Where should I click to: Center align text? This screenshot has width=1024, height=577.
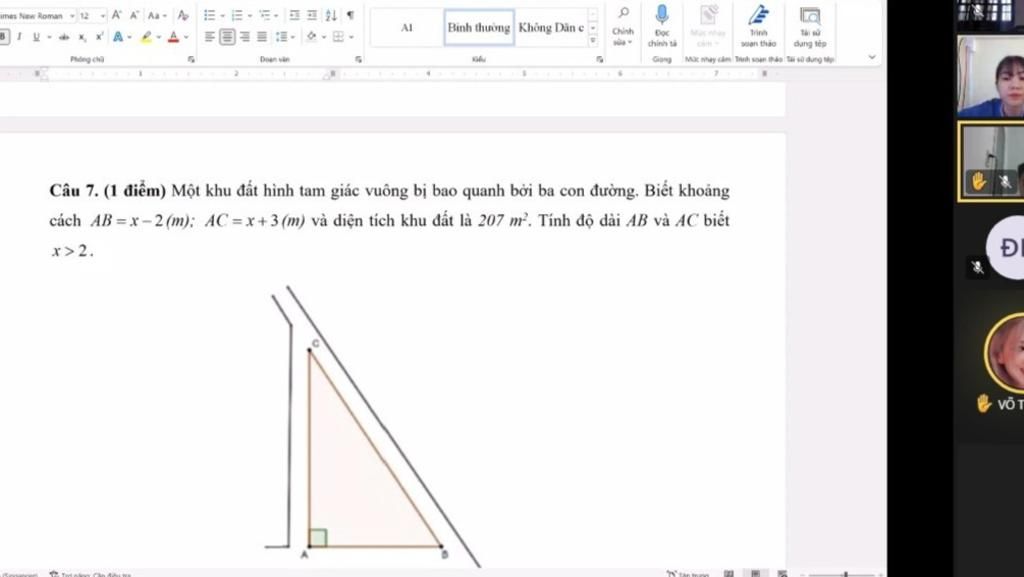point(227,37)
